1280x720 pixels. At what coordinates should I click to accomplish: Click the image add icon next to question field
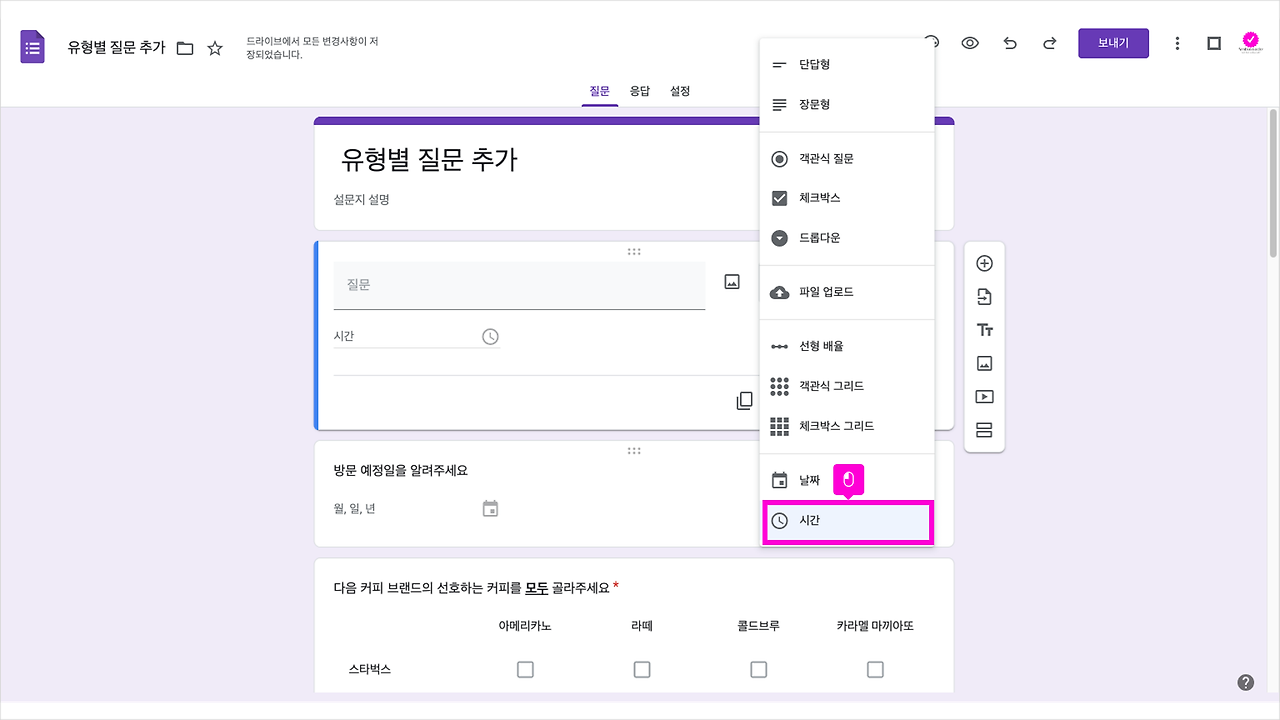click(x=731, y=280)
